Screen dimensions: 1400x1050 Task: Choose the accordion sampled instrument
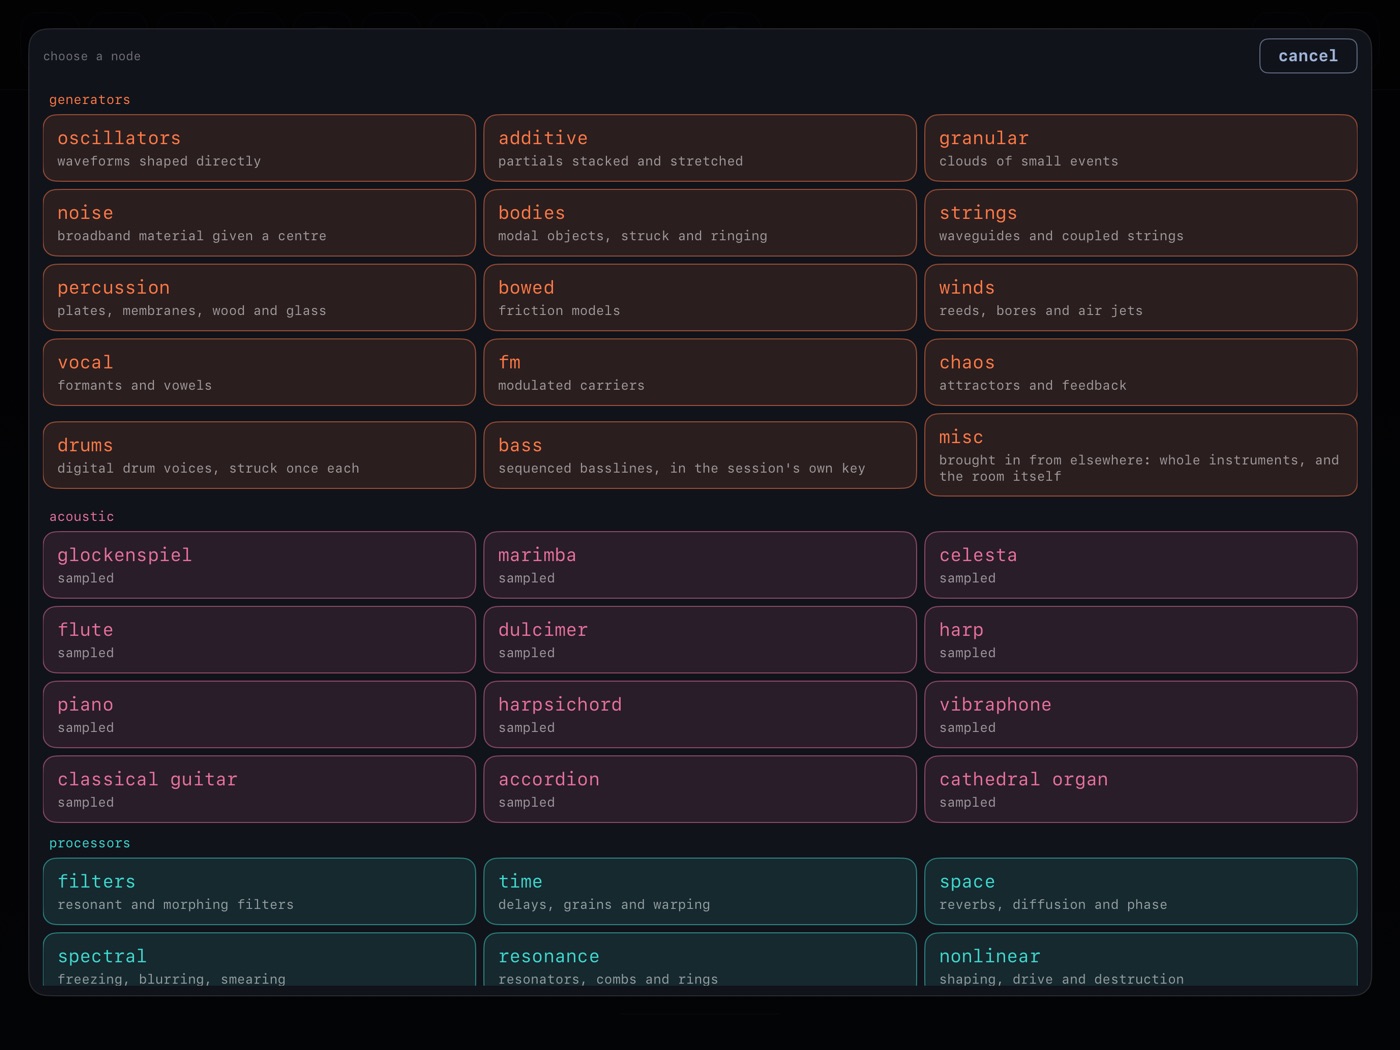700,789
